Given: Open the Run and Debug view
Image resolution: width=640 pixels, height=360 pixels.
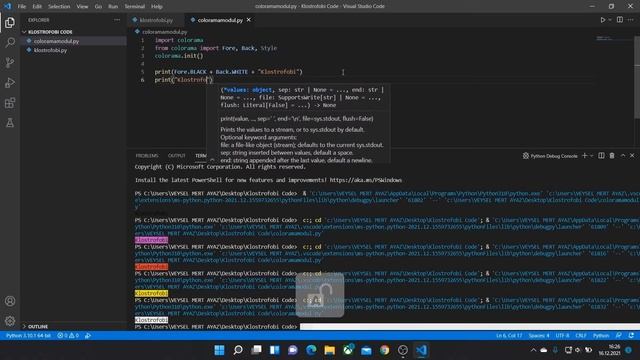Looking at the screenshot, I should [10, 82].
